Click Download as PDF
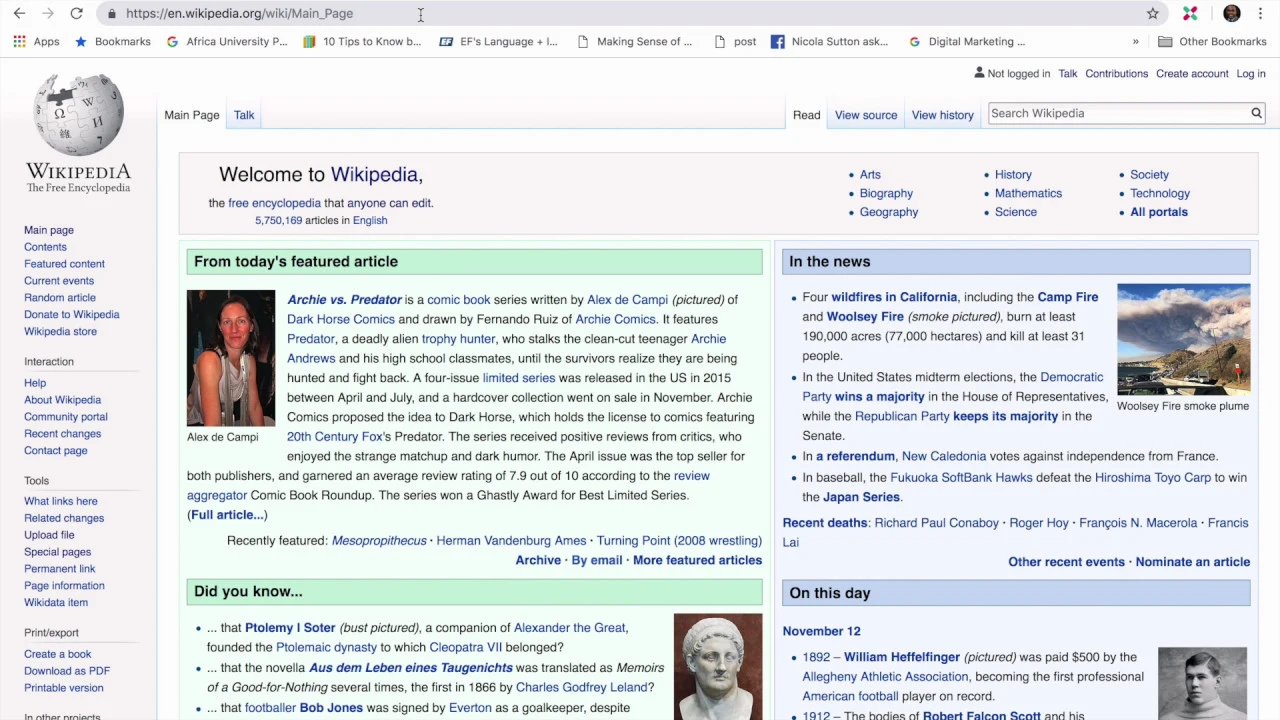 (67, 671)
